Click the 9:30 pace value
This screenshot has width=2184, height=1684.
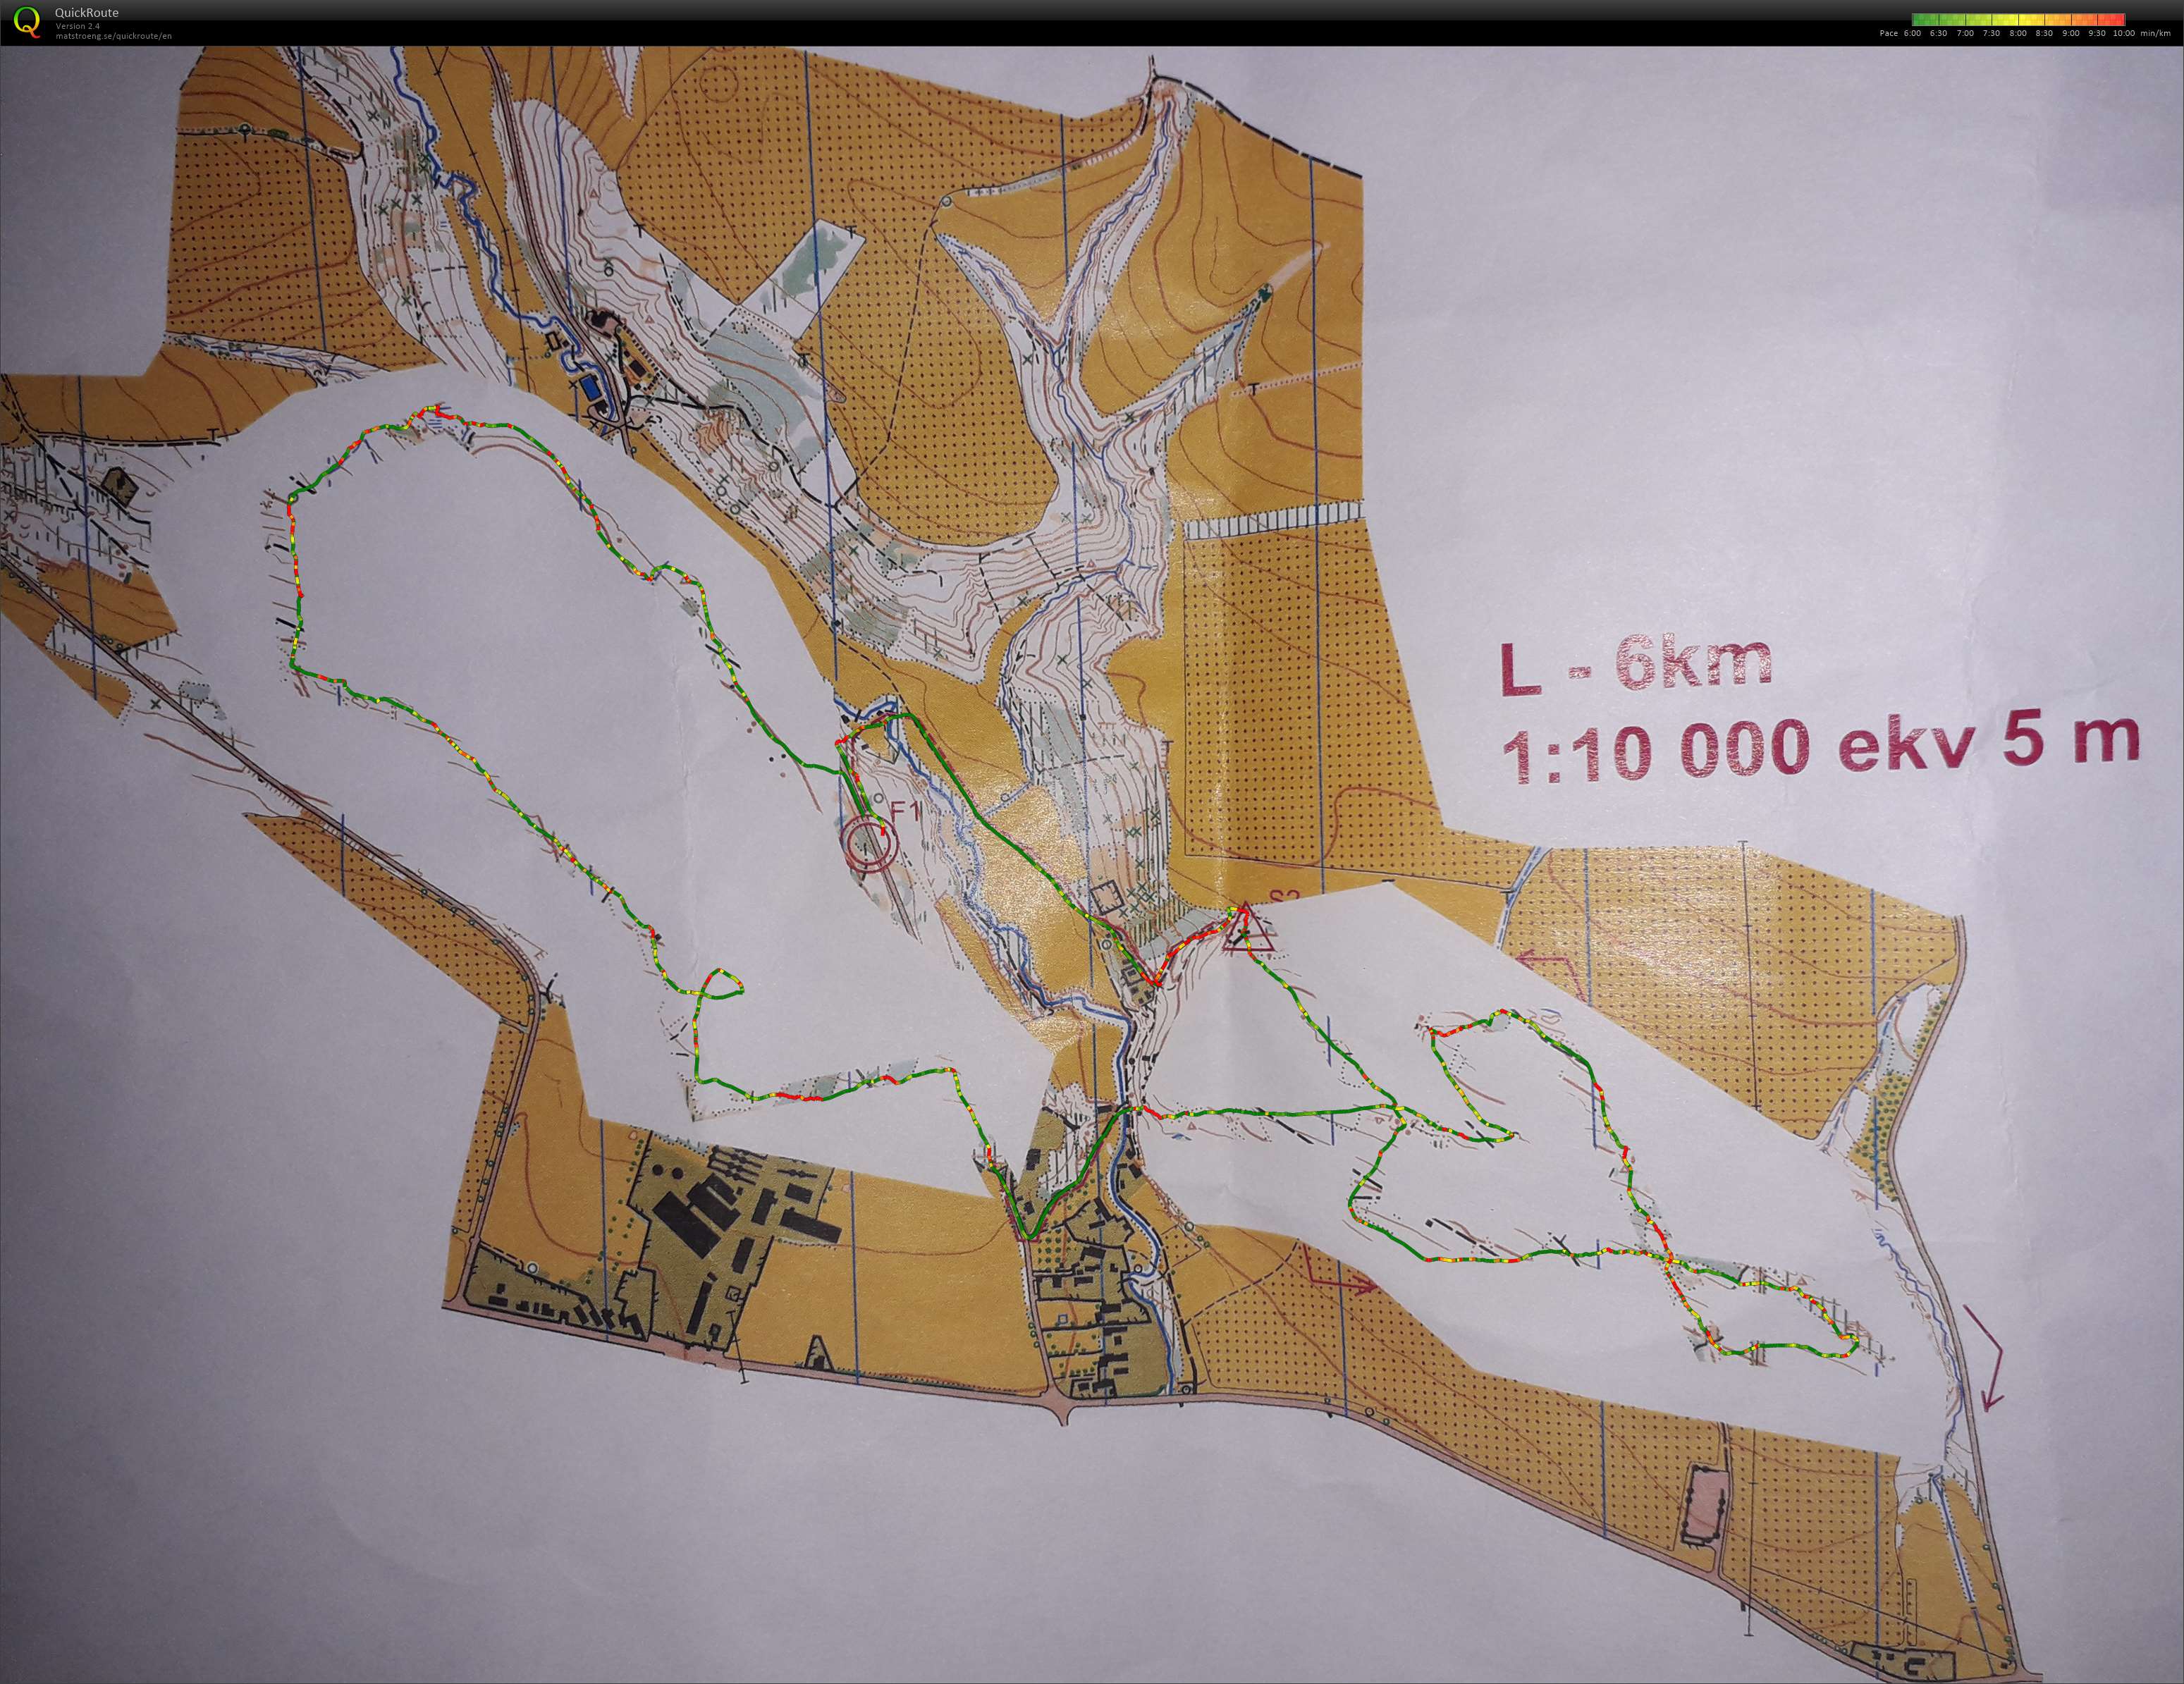pyautogui.click(x=2097, y=33)
